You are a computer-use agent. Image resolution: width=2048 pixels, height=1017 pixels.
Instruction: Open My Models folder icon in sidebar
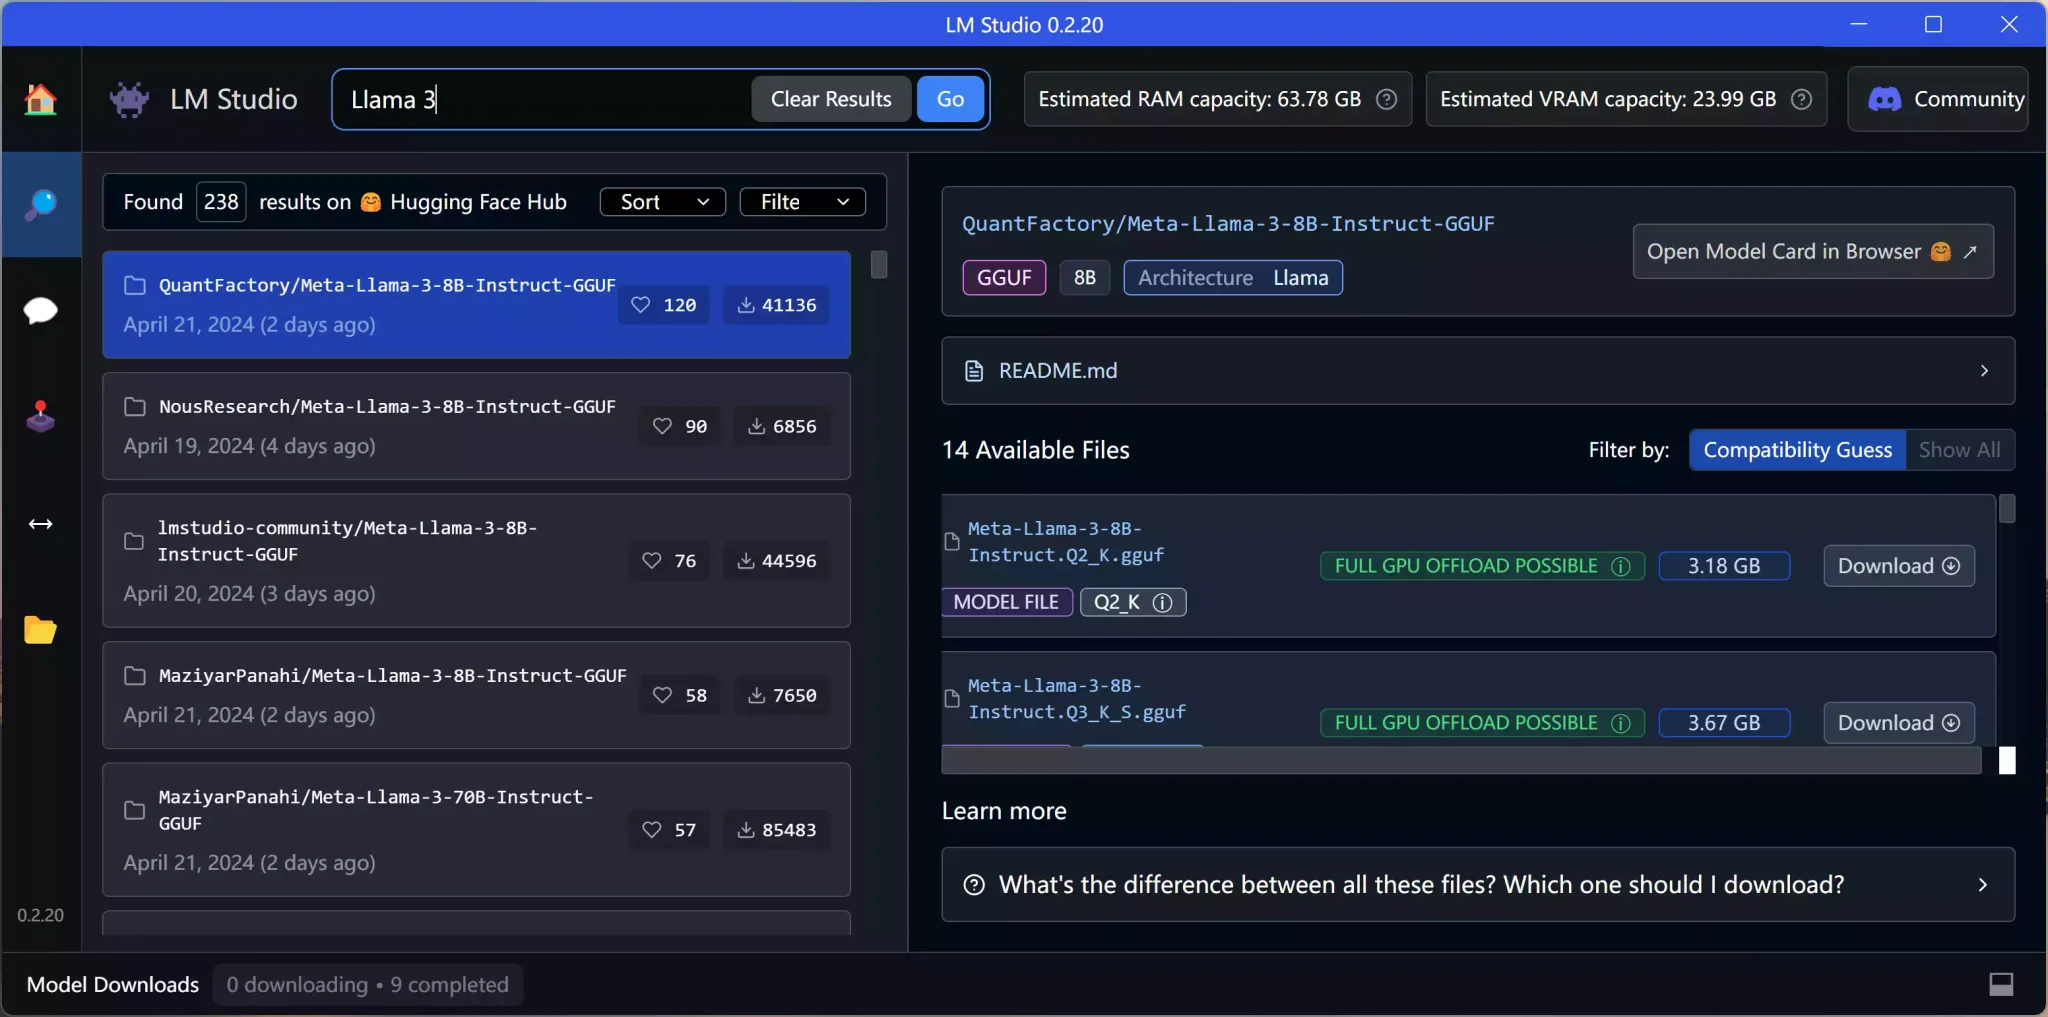click(x=40, y=630)
